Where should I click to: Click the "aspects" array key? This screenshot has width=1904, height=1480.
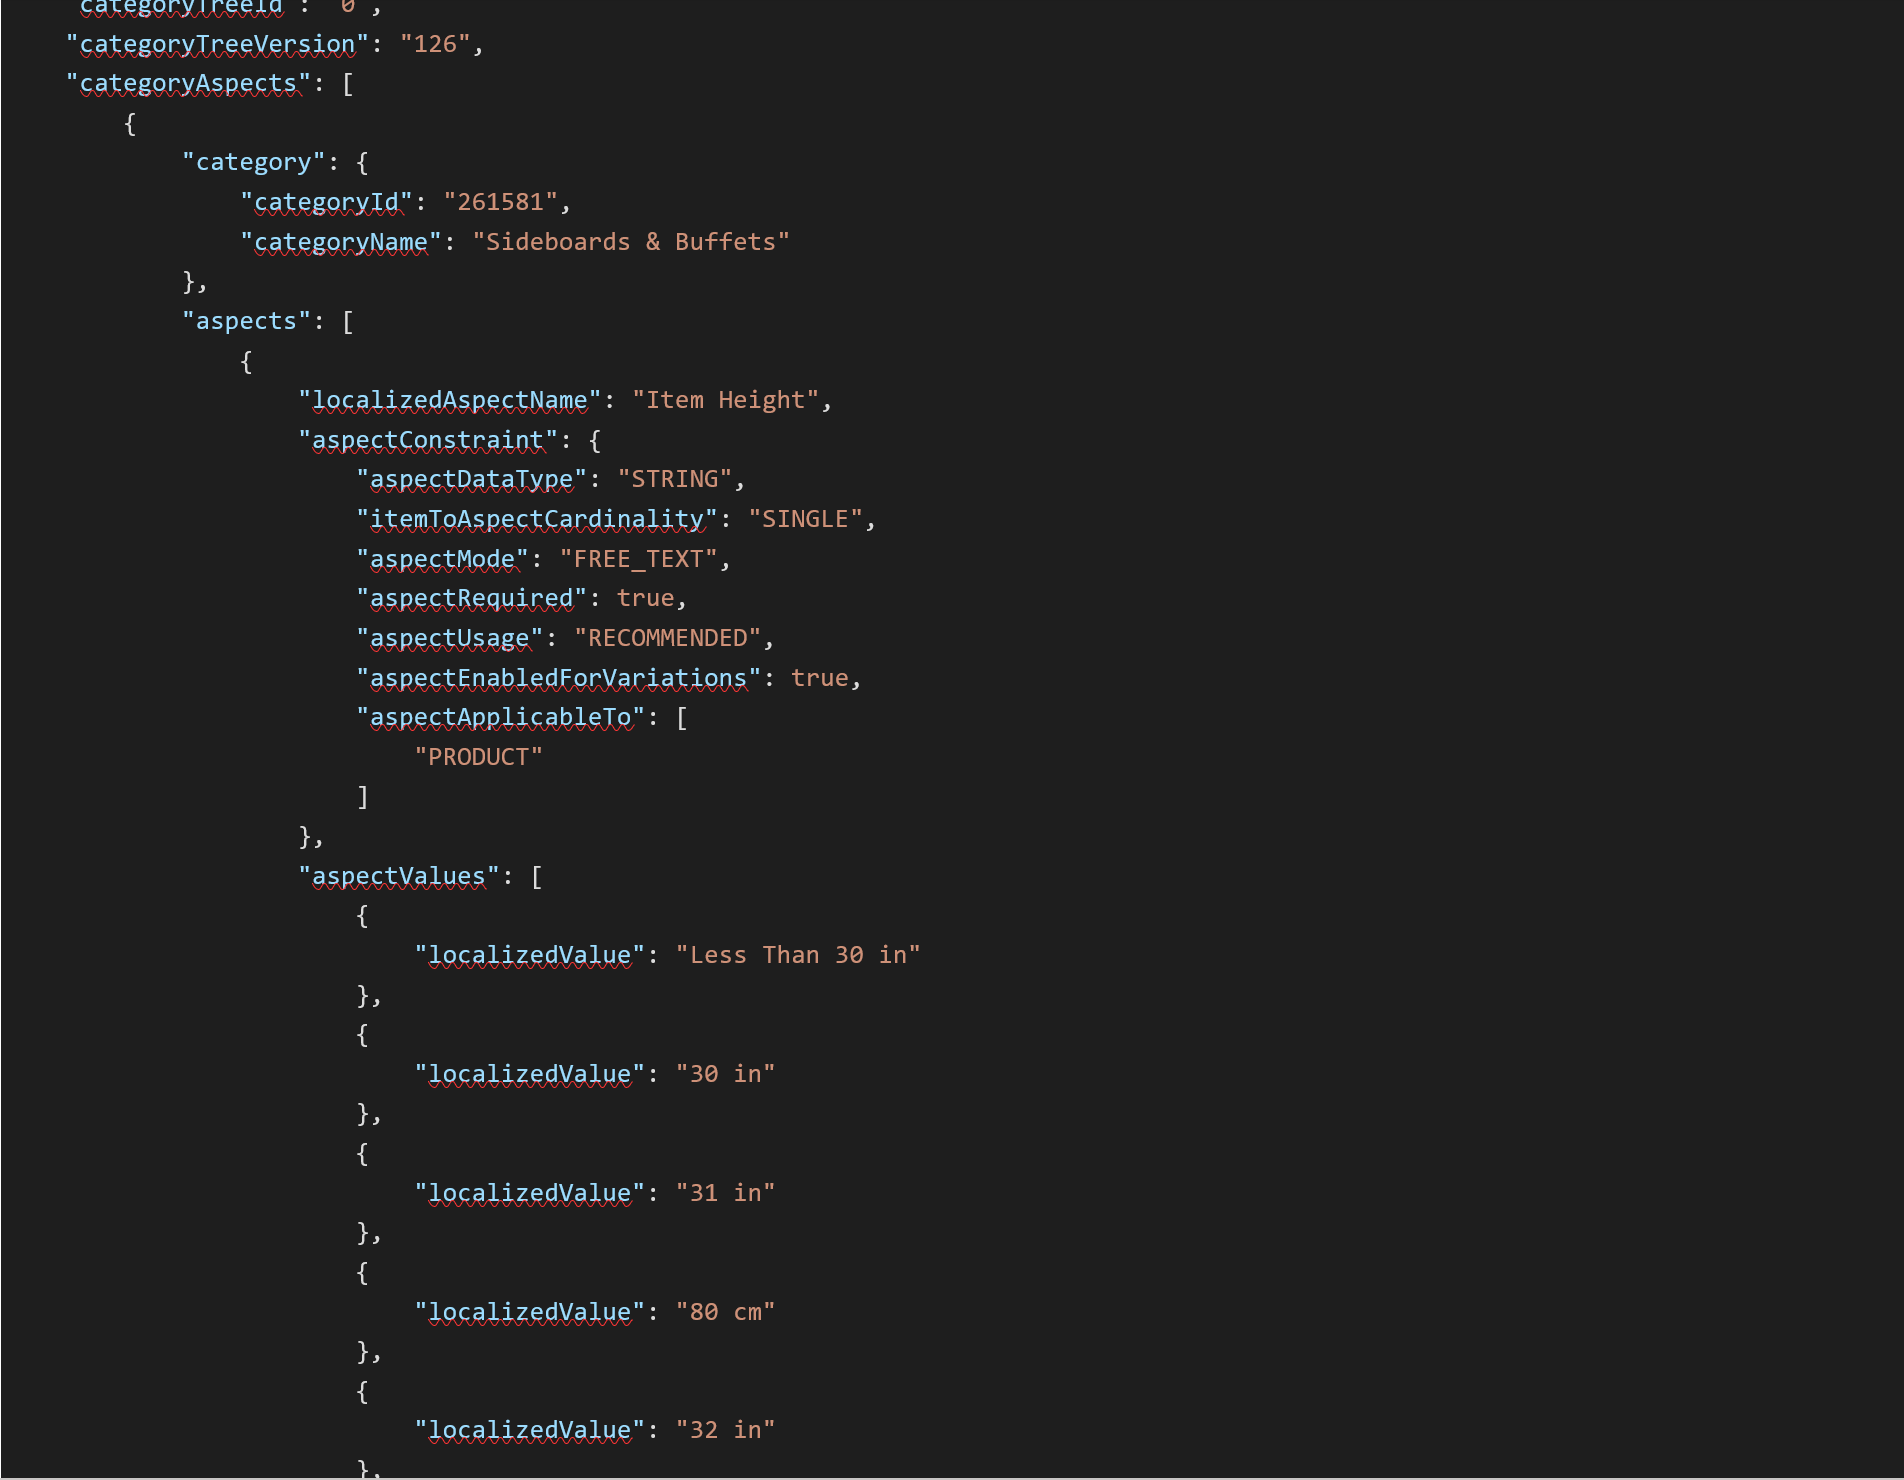pos(247,321)
